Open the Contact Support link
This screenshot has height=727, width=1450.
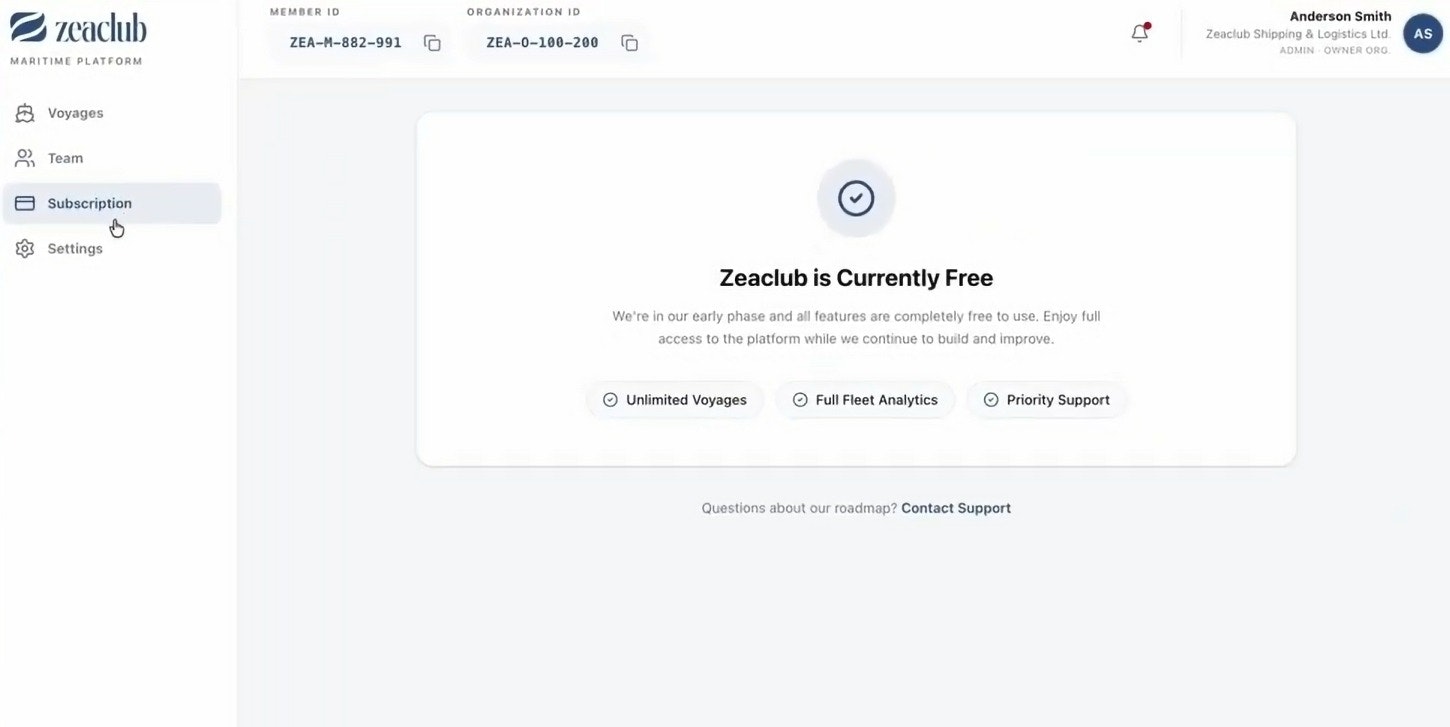[955, 507]
